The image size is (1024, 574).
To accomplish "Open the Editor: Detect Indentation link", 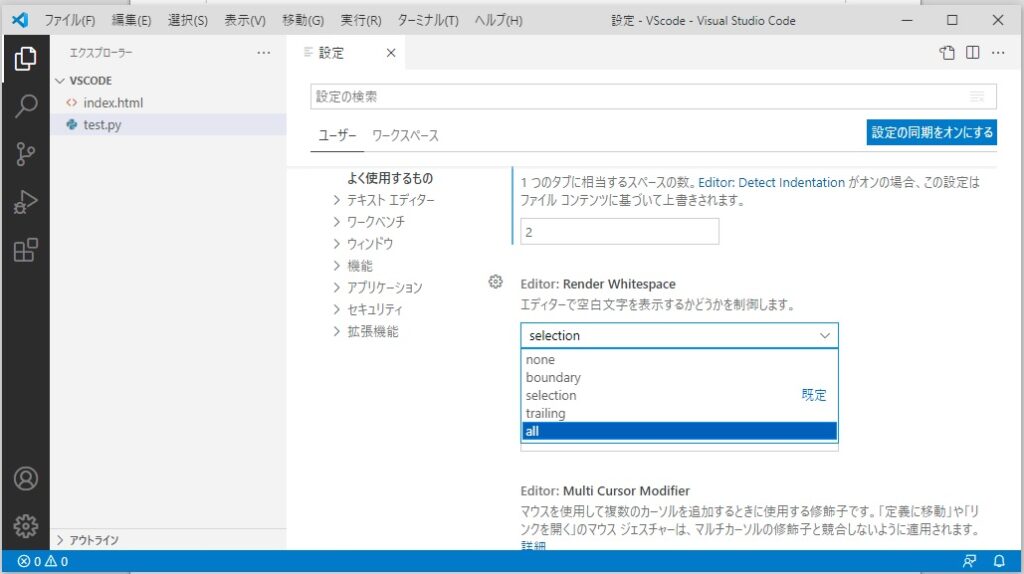I will [x=771, y=183].
